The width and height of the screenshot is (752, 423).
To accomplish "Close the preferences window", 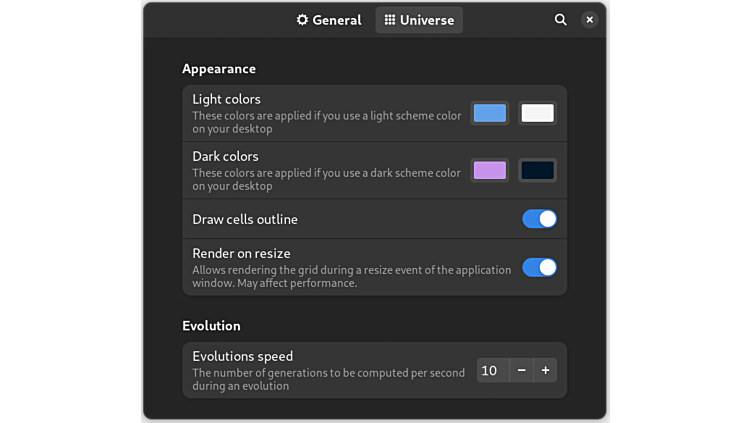I will pos(590,20).
